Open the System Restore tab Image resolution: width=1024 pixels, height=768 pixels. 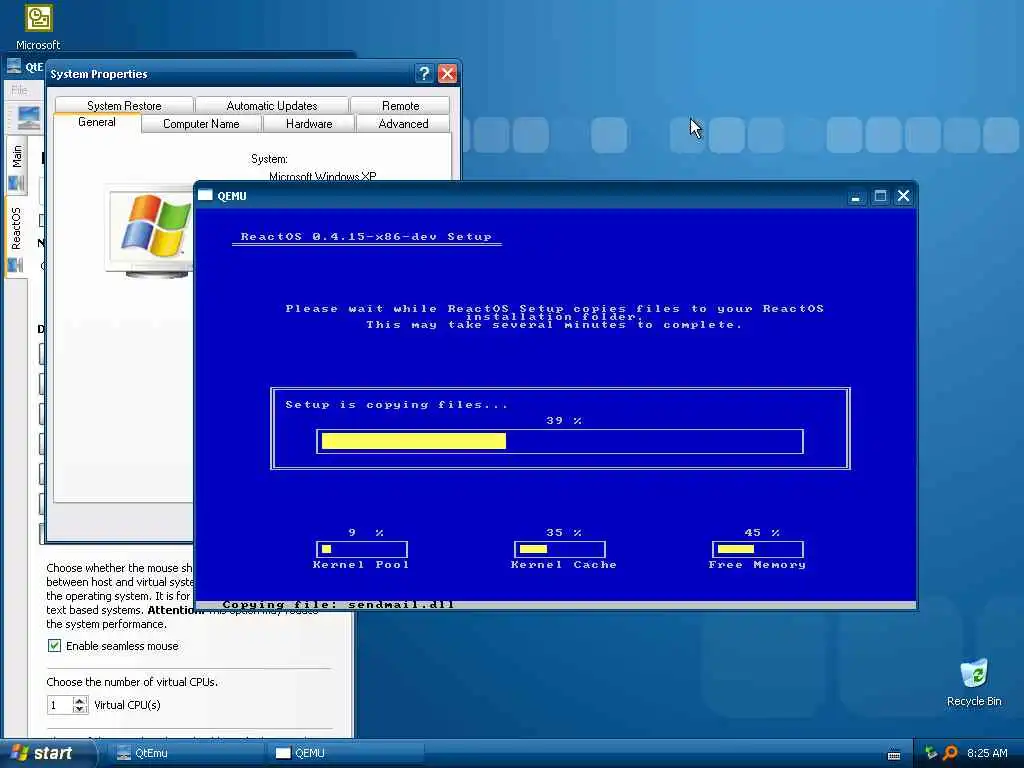click(x=124, y=105)
